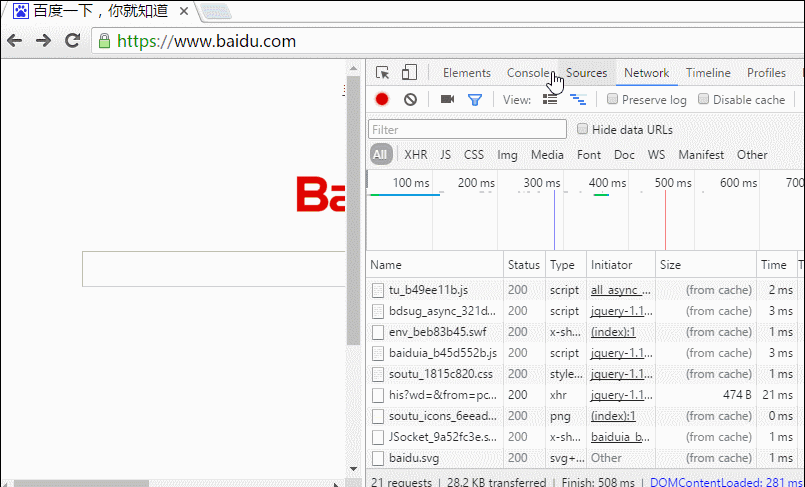Filter requests by CSS
This screenshot has width=805, height=487.
tap(473, 154)
